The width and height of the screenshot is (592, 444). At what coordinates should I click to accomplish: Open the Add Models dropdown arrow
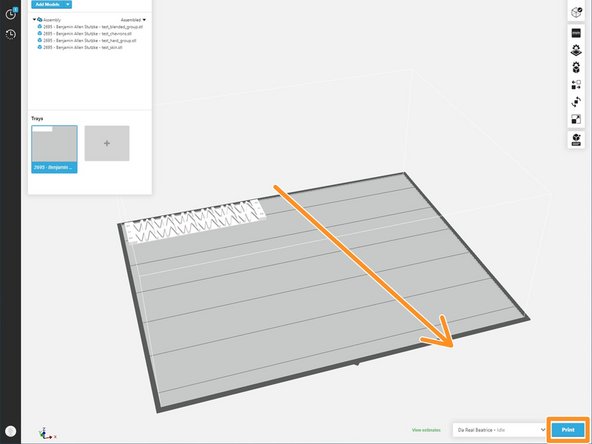(x=68, y=4)
